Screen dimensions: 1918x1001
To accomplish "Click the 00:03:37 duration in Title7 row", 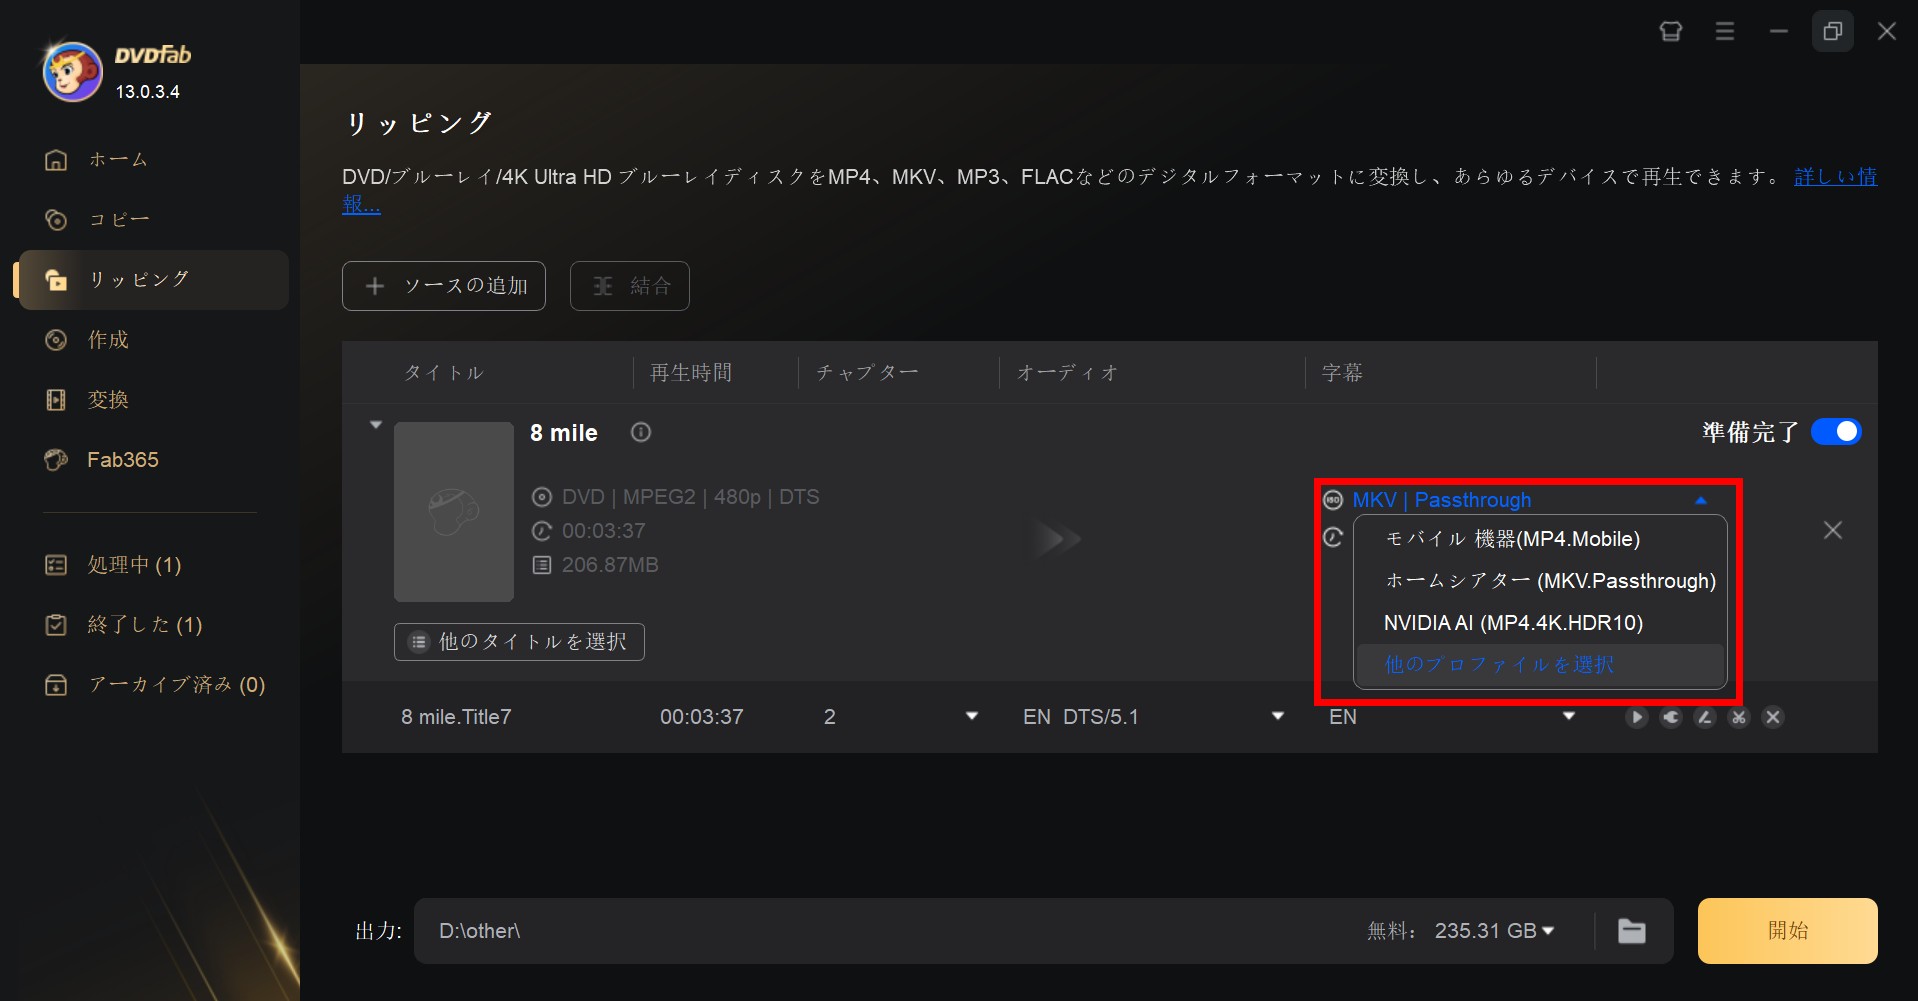I will [x=701, y=717].
